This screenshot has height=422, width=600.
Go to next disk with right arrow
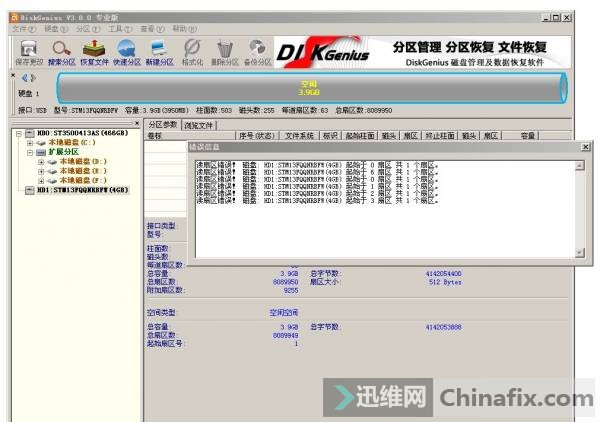click(33, 78)
